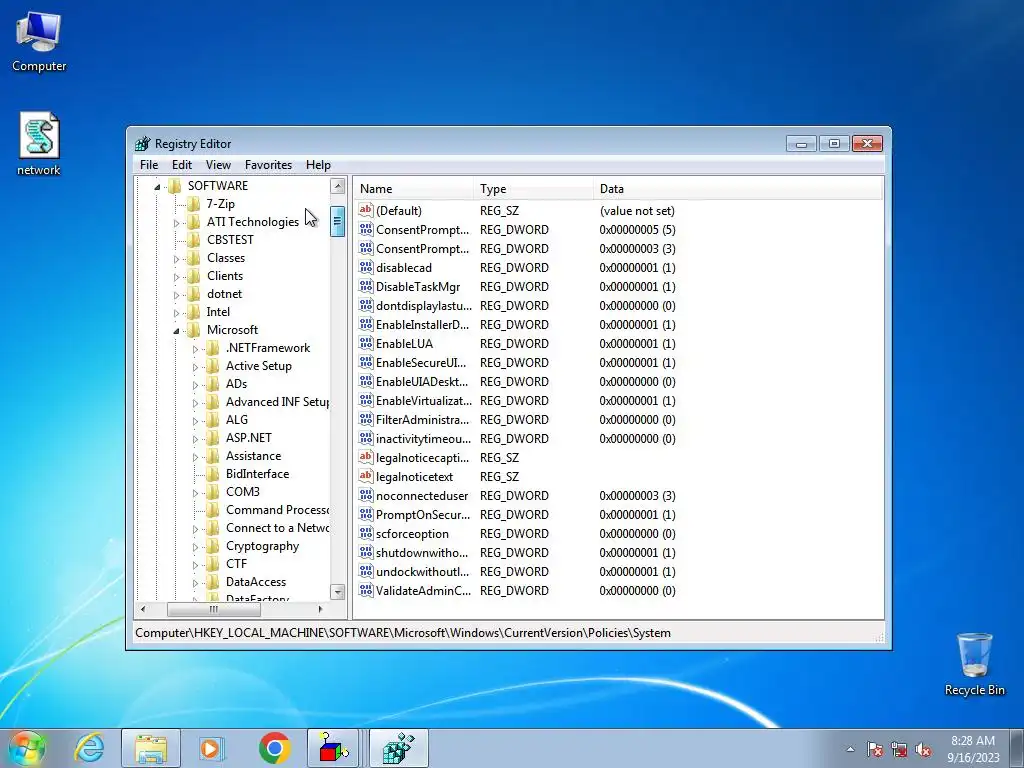Click the (Default) string value icon
The width and height of the screenshot is (1024, 768).
tap(366, 210)
